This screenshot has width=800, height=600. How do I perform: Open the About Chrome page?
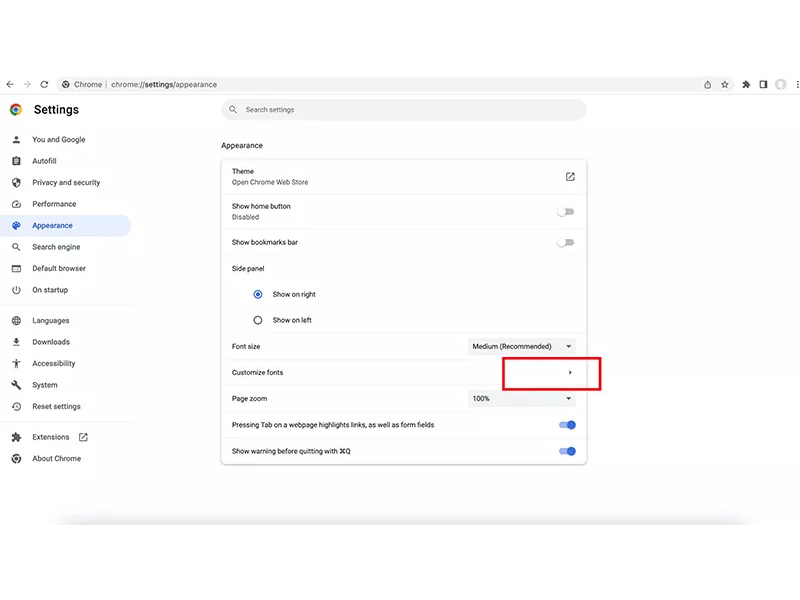(57, 459)
